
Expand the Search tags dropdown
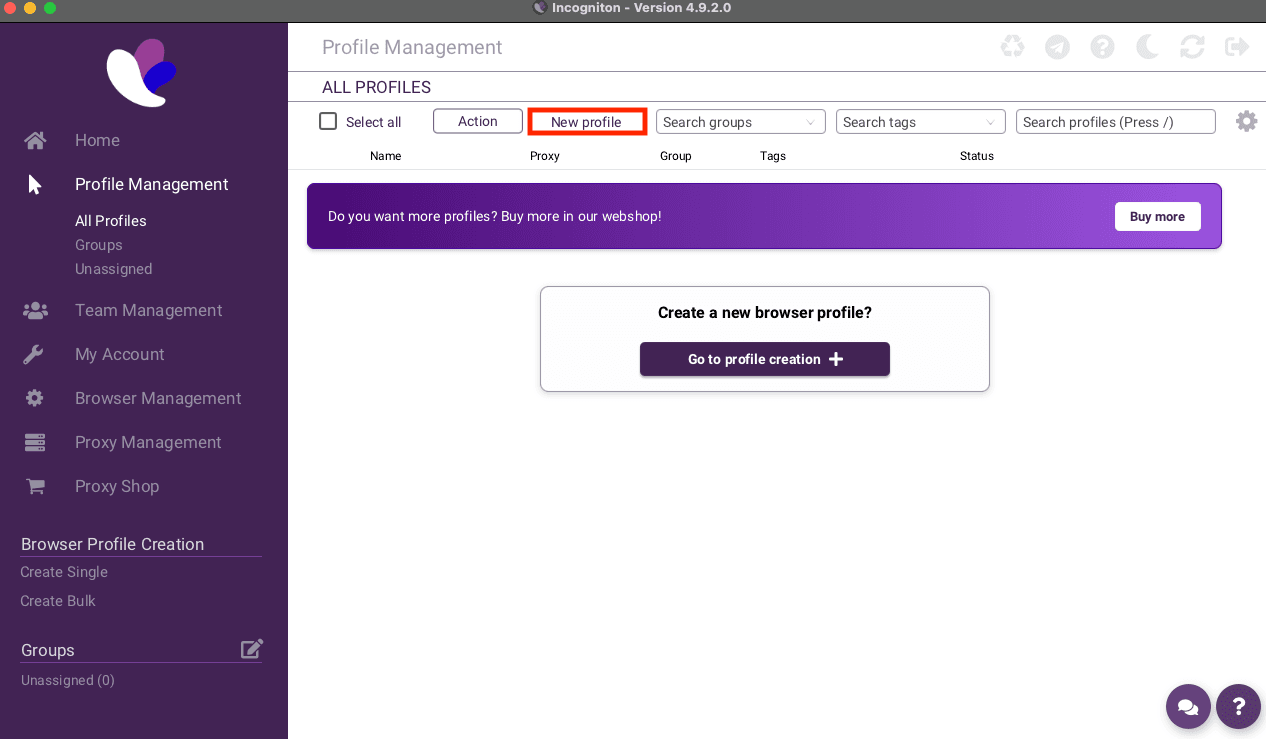(920, 121)
